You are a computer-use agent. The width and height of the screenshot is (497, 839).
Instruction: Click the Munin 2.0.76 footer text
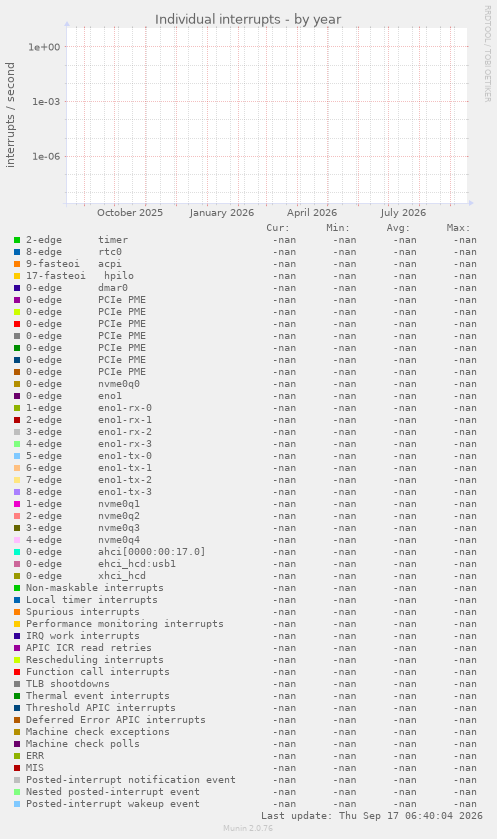[248, 828]
